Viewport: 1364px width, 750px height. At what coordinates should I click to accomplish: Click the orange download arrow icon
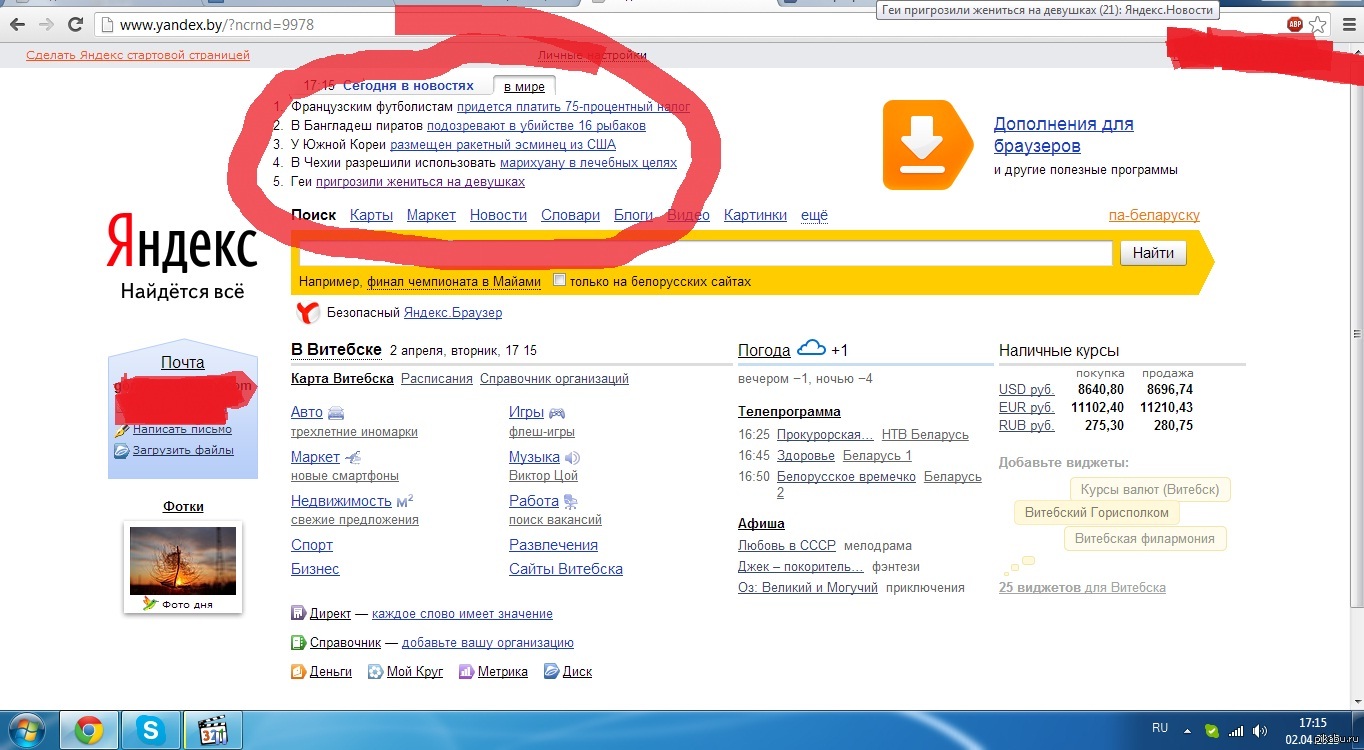coord(927,145)
